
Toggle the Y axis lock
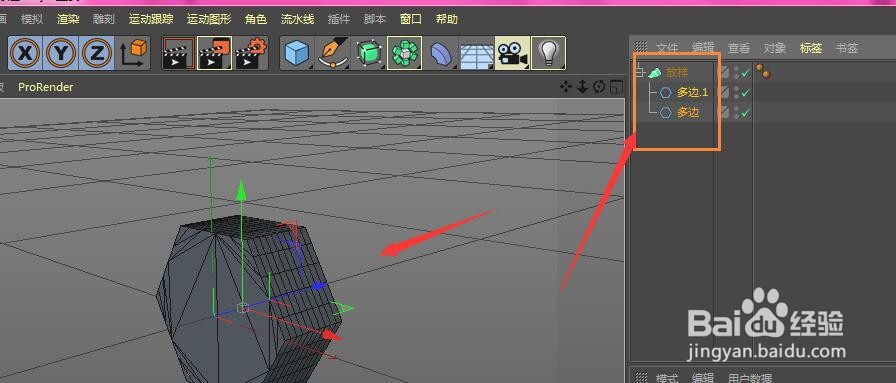(61, 53)
